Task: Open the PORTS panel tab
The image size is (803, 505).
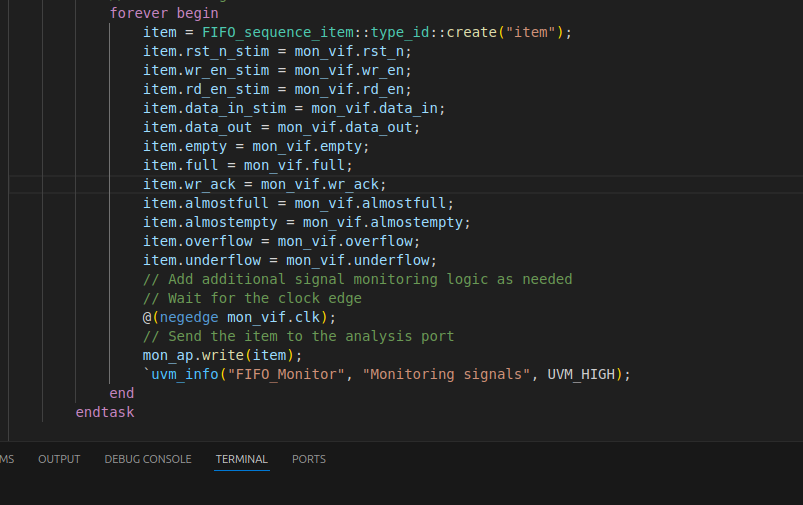Action: (309, 459)
